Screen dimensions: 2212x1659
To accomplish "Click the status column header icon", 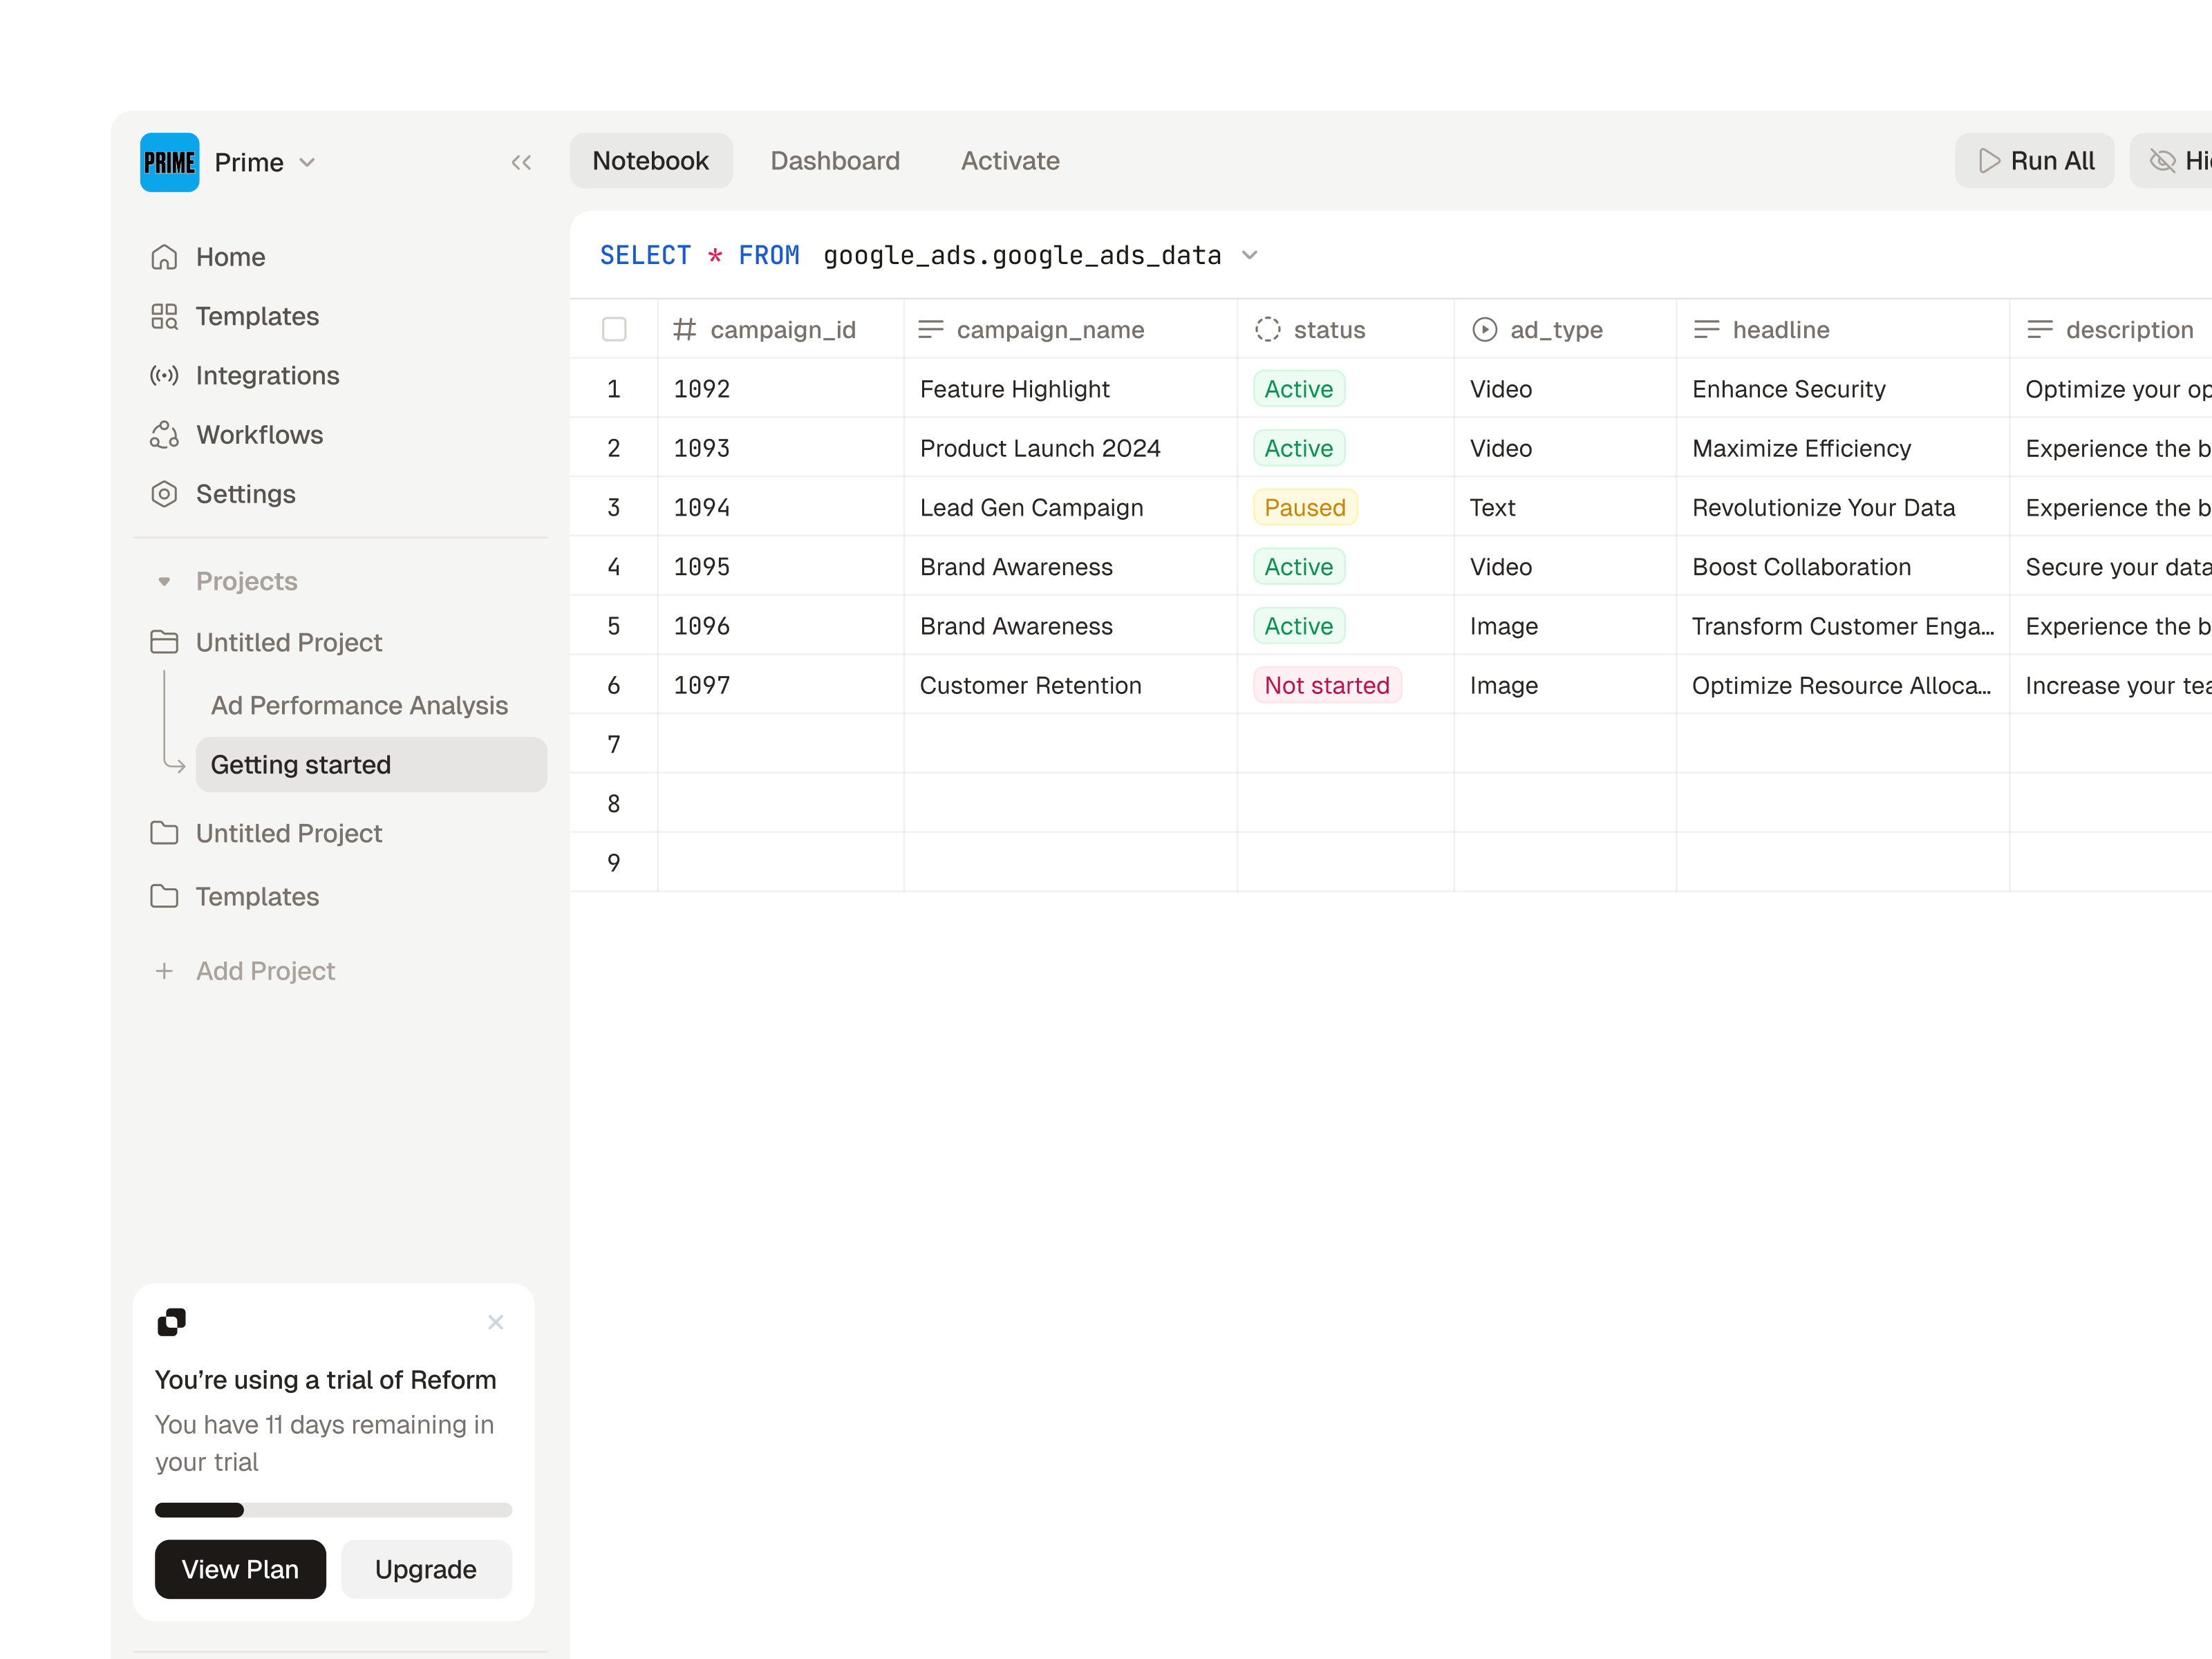I will 1268,329.
